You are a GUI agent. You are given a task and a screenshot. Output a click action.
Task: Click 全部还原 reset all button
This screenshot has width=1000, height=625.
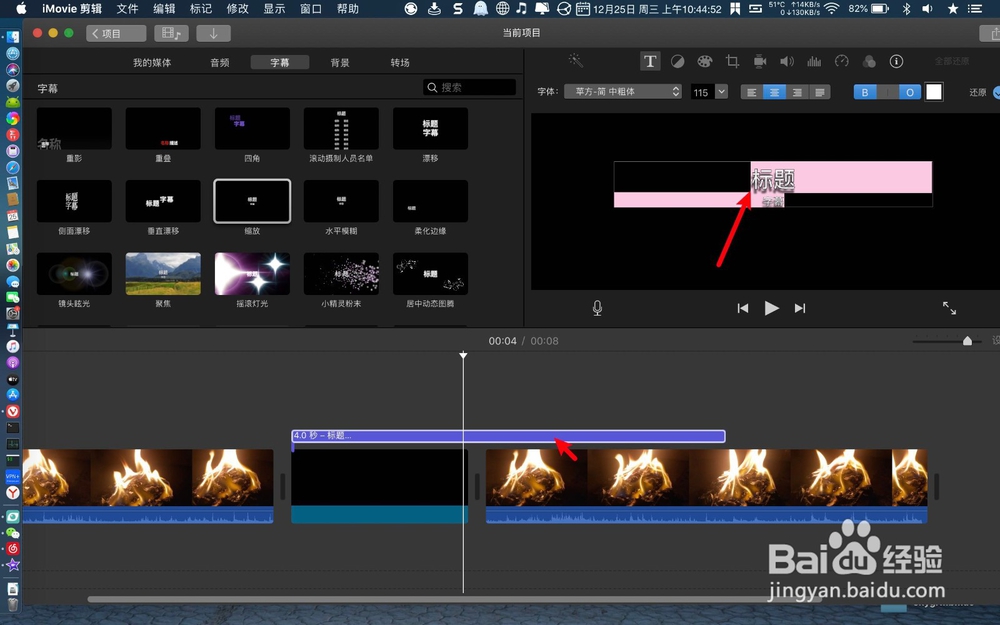[x=952, y=61]
